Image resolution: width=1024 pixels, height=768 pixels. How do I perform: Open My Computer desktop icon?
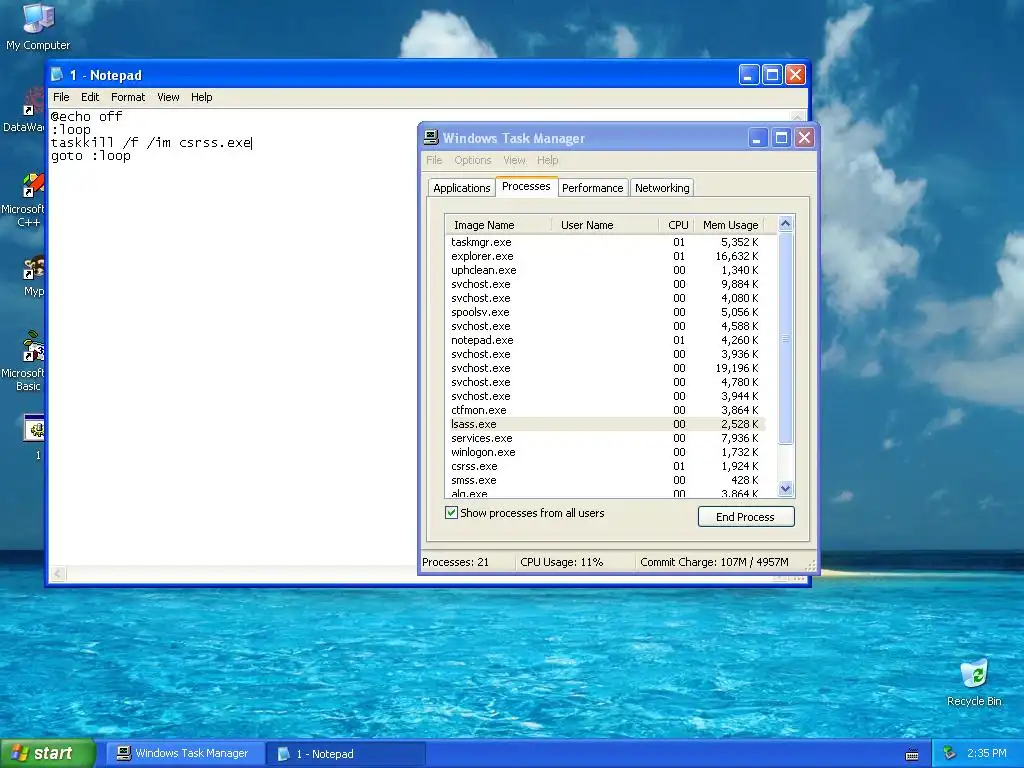click(x=38, y=27)
